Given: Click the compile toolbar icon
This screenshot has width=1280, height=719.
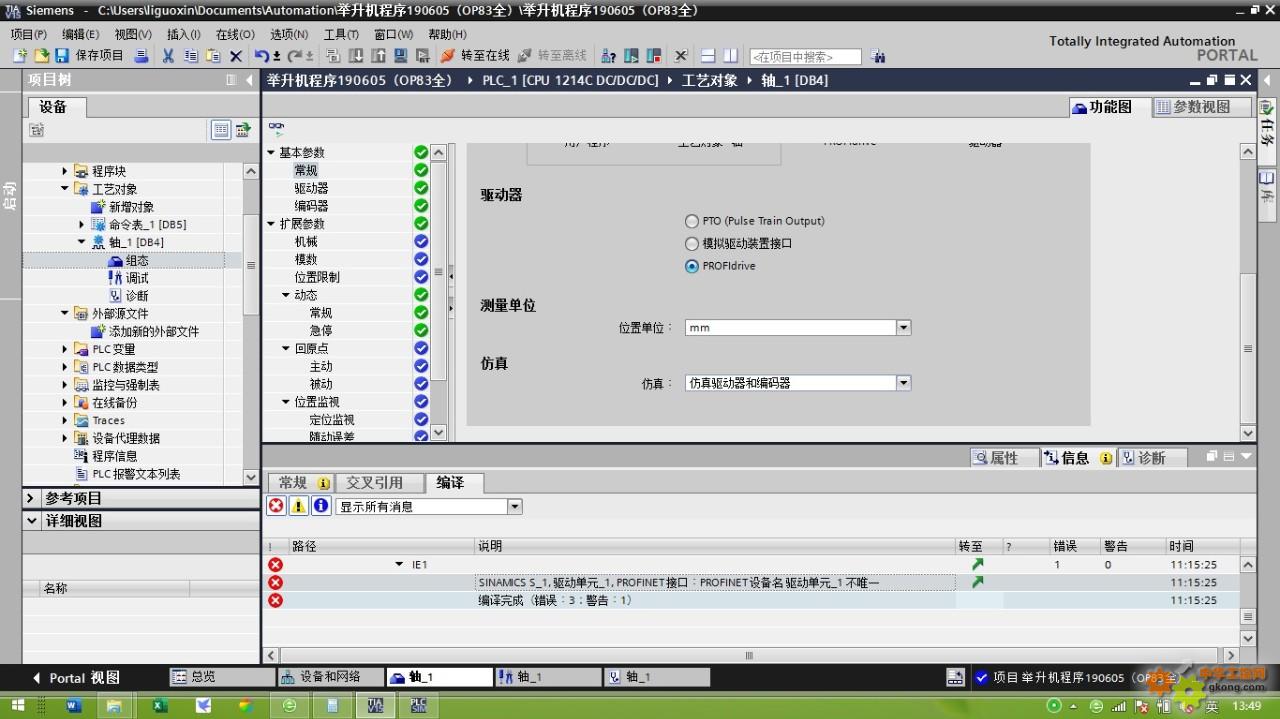Looking at the screenshot, I should (x=333, y=56).
